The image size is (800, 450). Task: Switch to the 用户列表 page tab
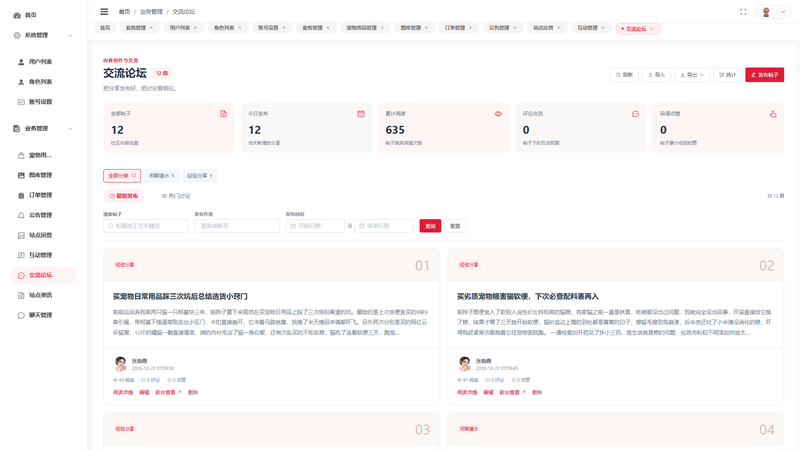point(180,28)
